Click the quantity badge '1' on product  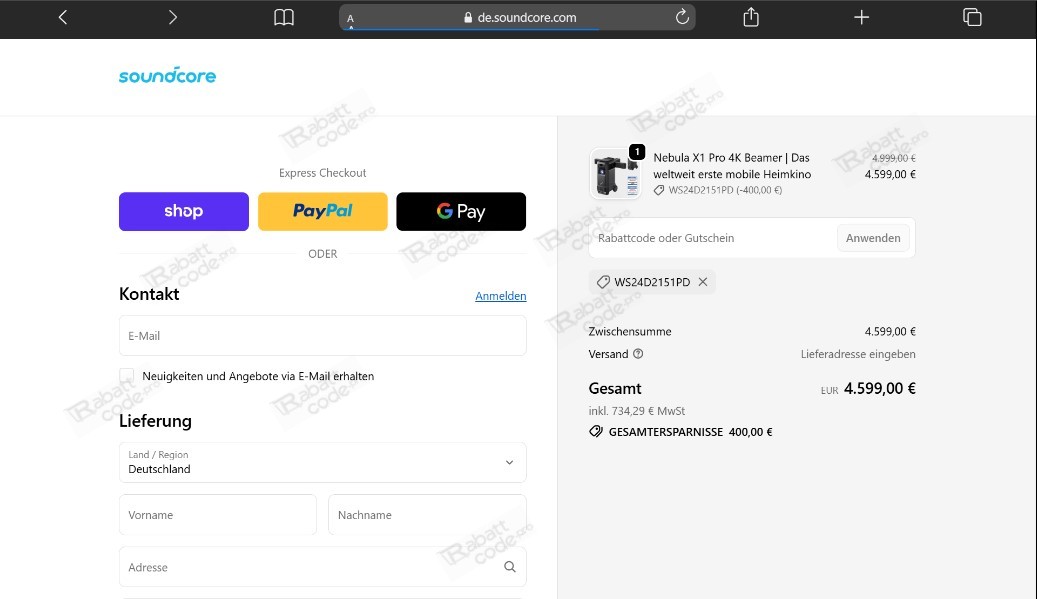(637, 152)
